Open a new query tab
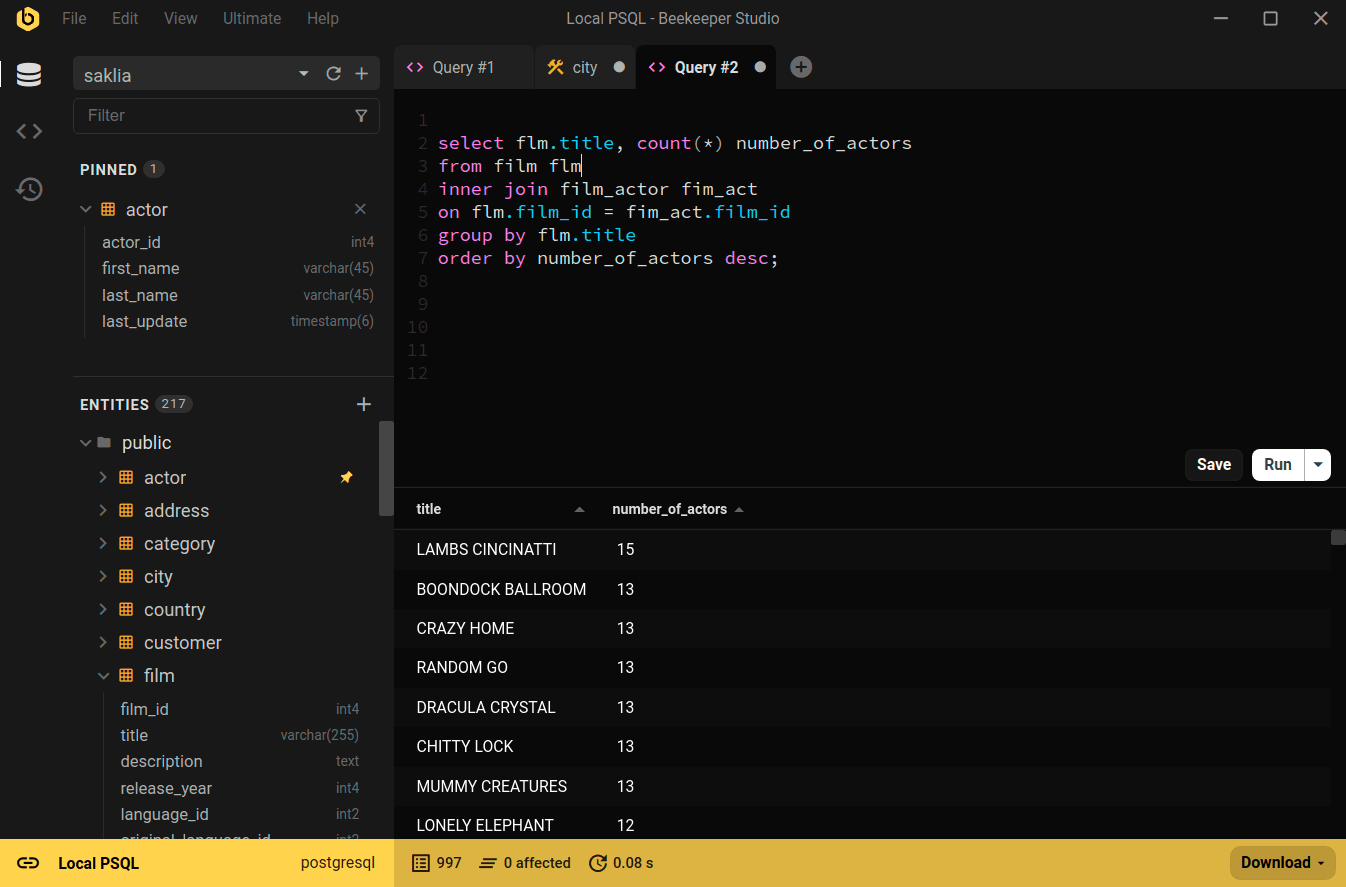 800,67
